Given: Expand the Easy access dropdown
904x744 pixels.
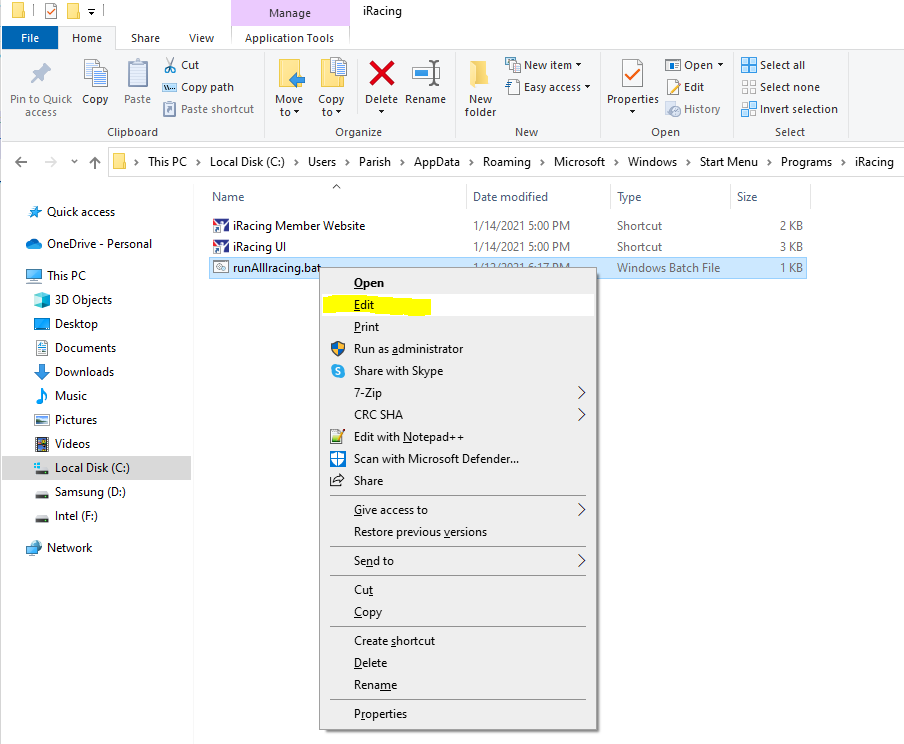Looking at the screenshot, I should point(587,87).
